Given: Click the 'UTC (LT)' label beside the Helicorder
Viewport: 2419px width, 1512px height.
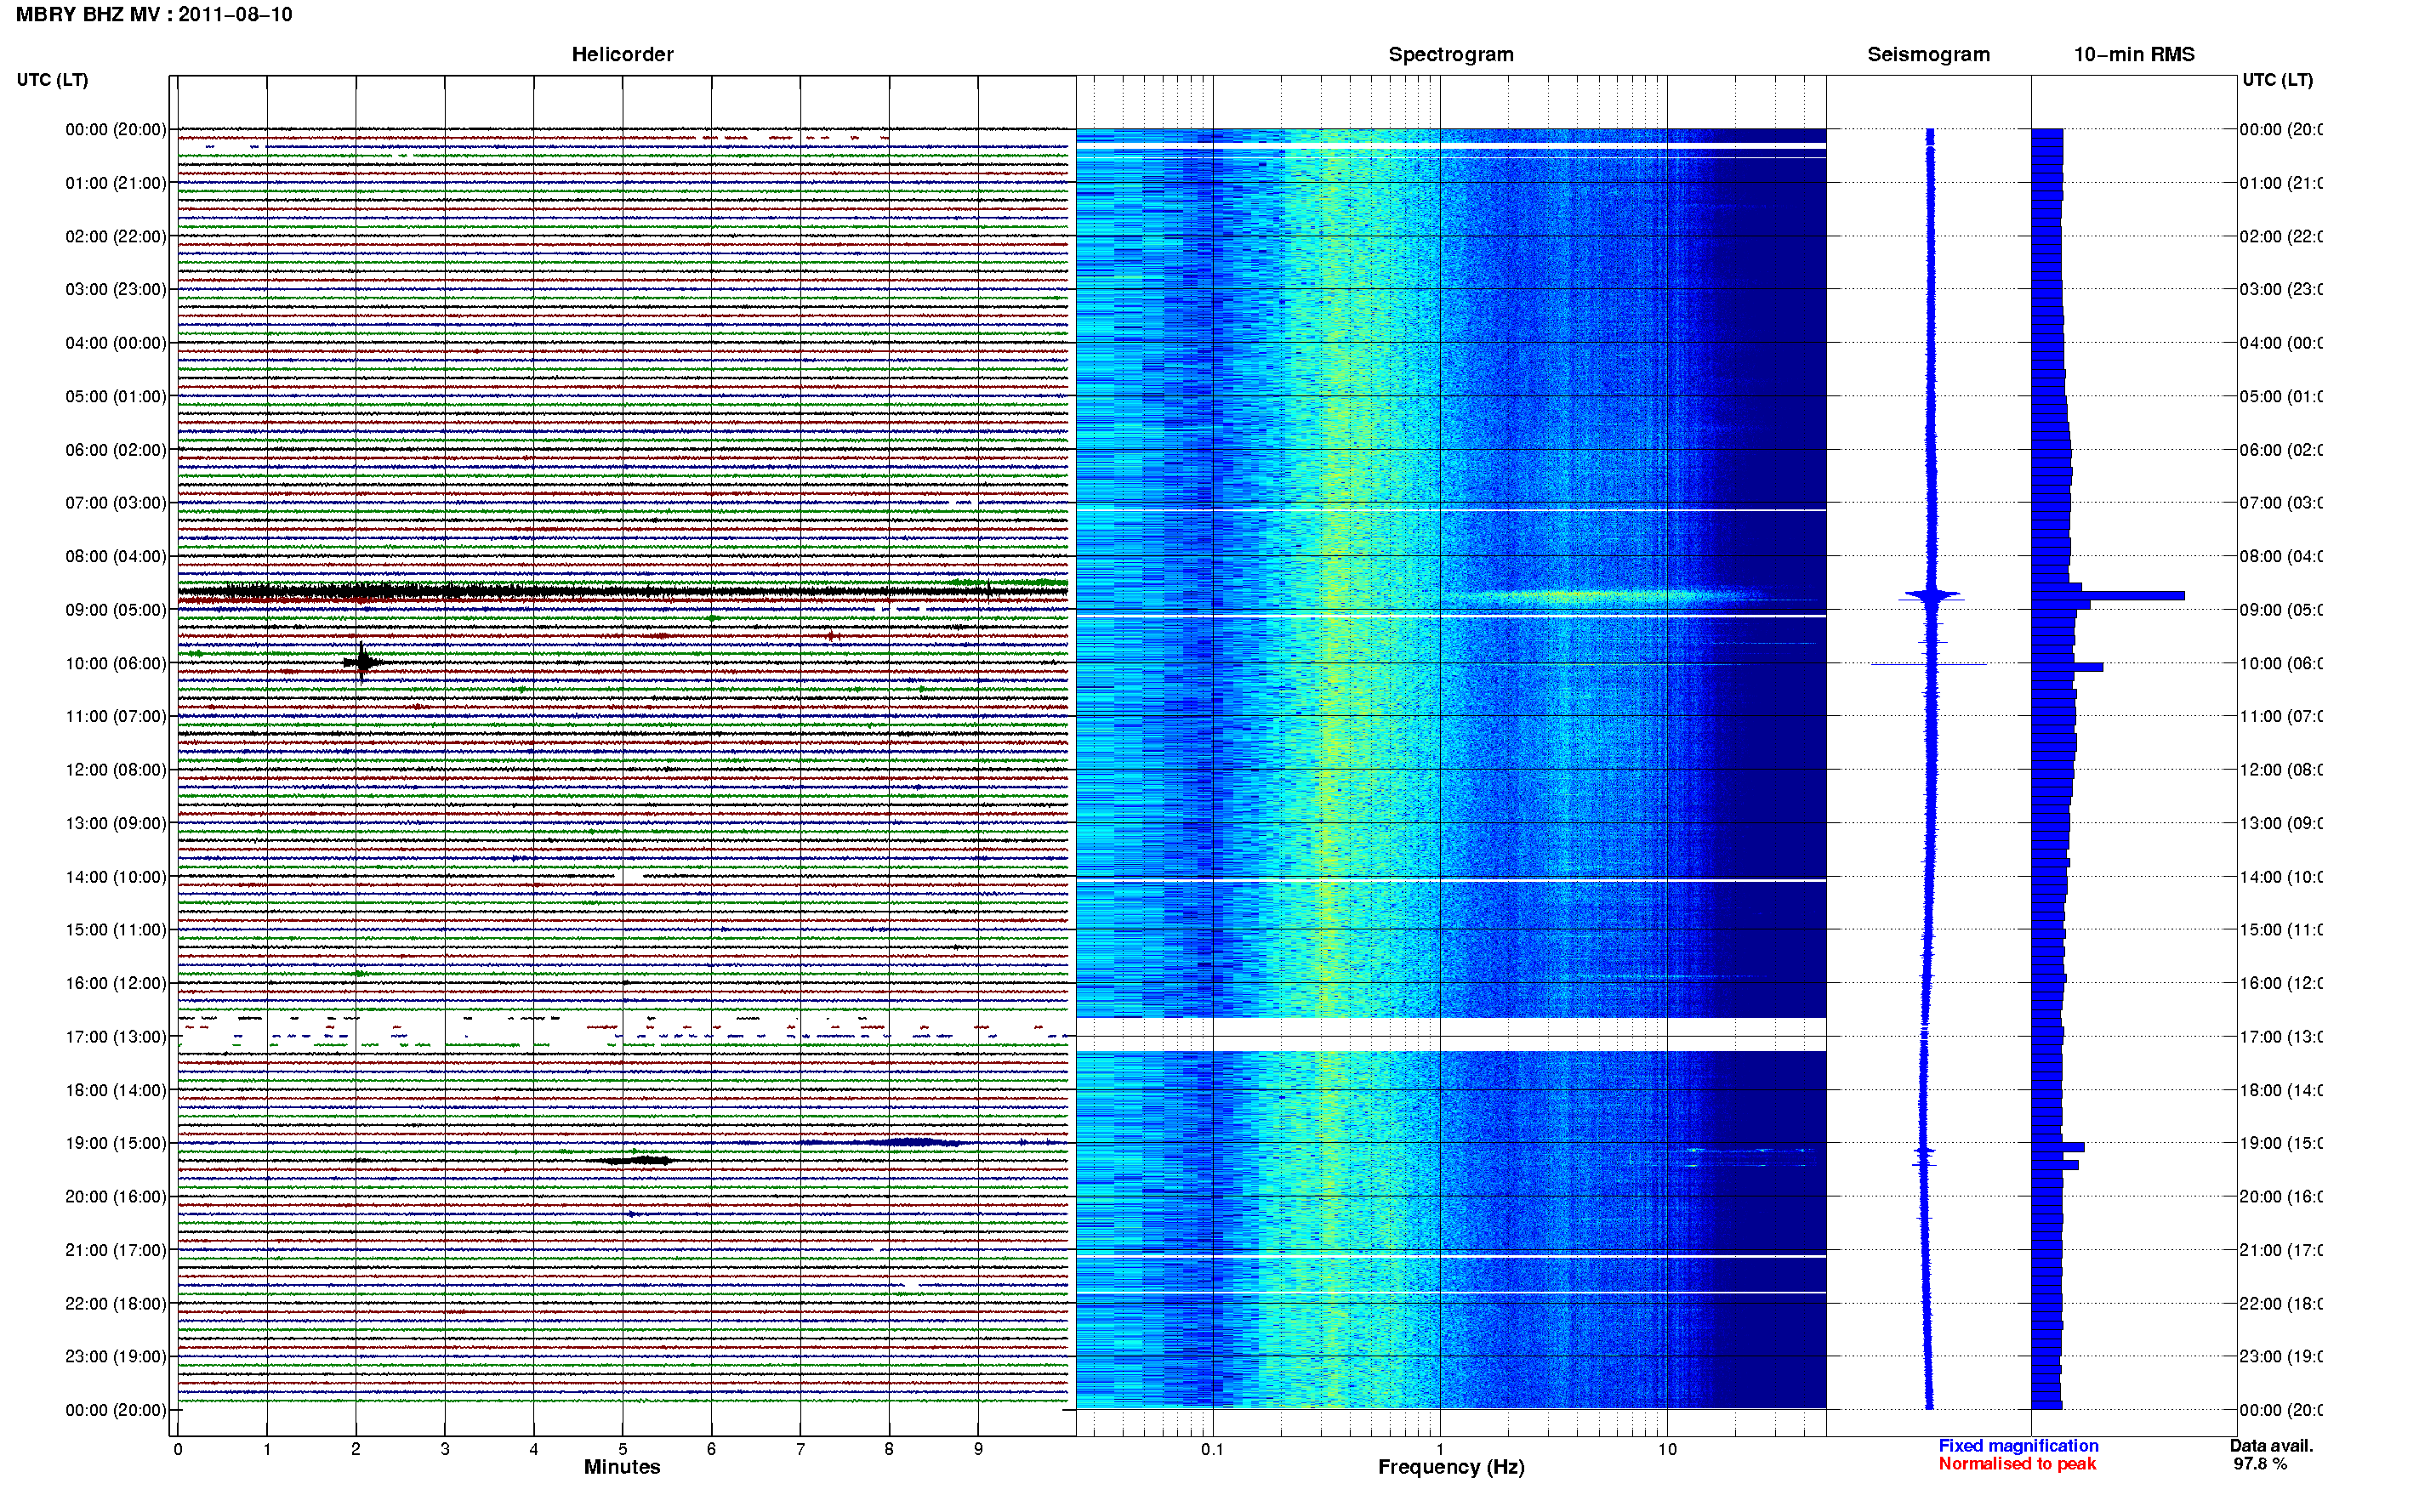Looking at the screenshot, I should 52,80.
